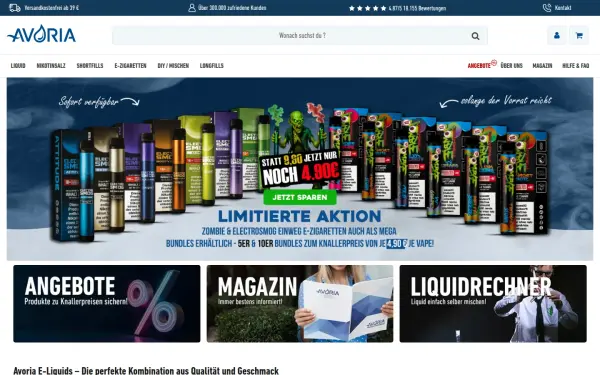Click 'solange der Vorrat reicht' banner text

[x=506, y=101]
